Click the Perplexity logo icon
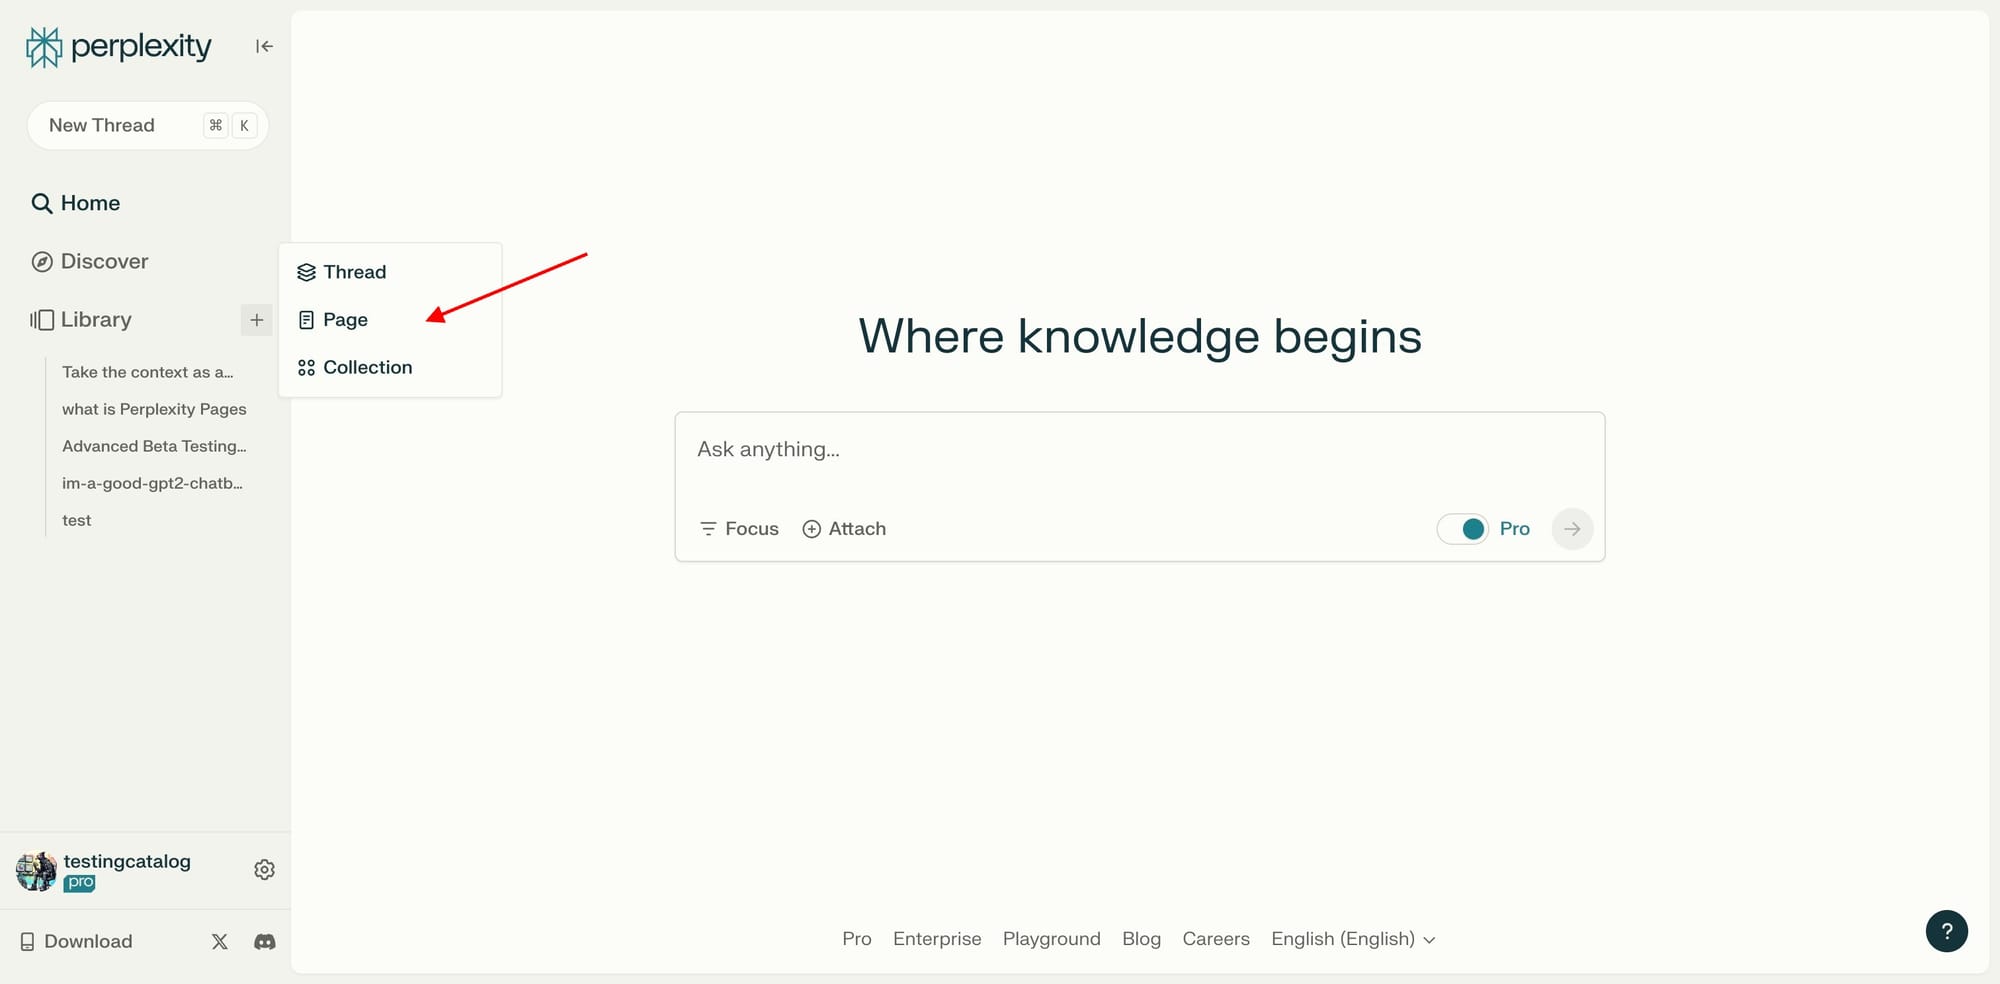 42,46
